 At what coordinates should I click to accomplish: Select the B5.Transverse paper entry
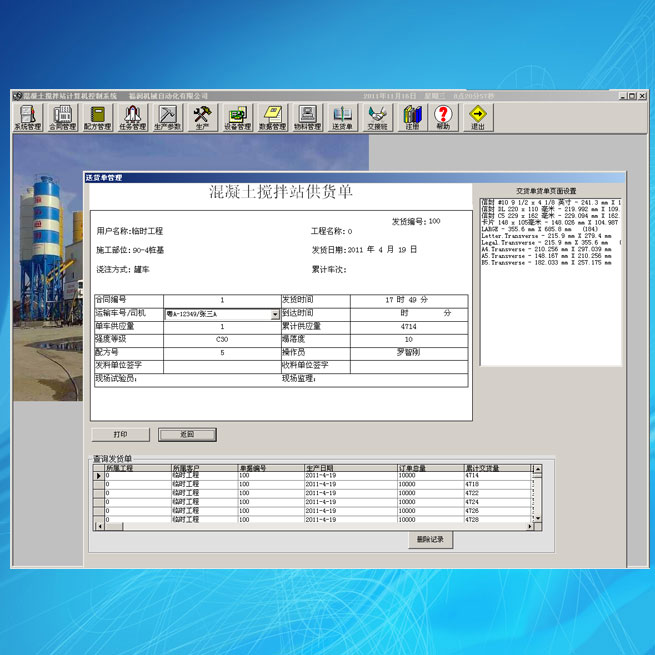[551, 263]
